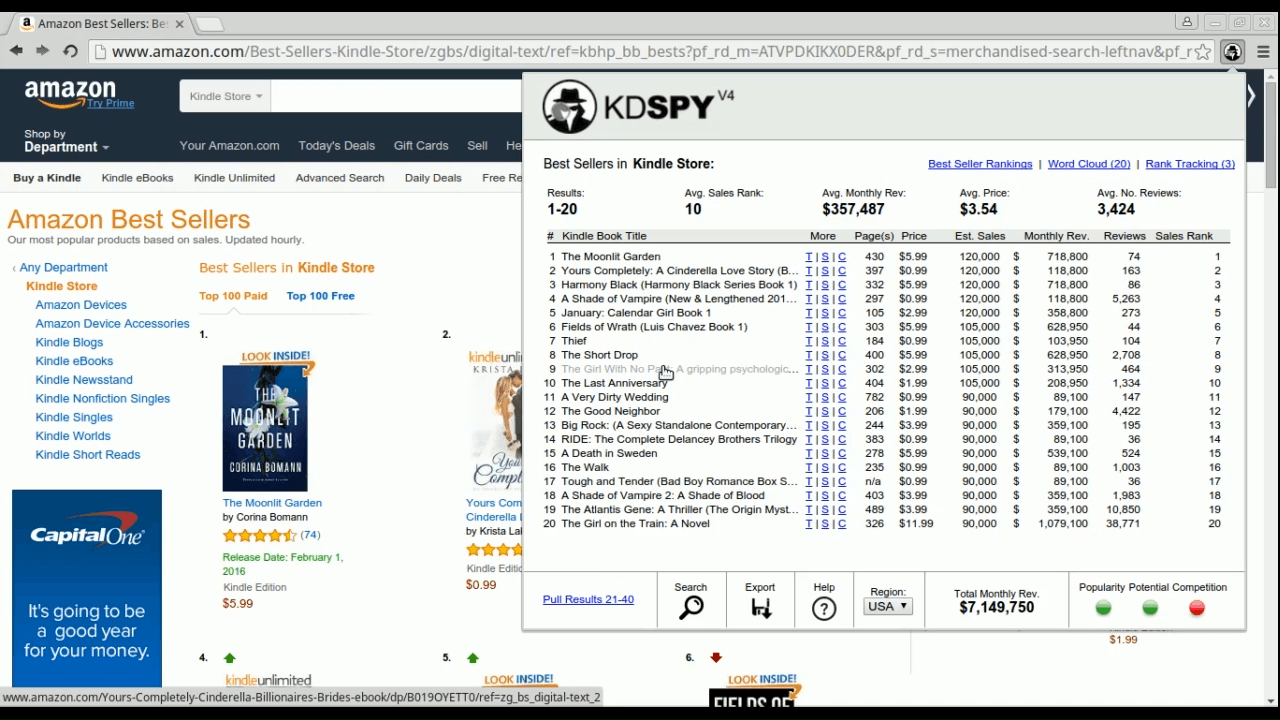Screen dimensions: 1280x720
Task: Click the red Competition indicator light
Action: (1197, 608)
